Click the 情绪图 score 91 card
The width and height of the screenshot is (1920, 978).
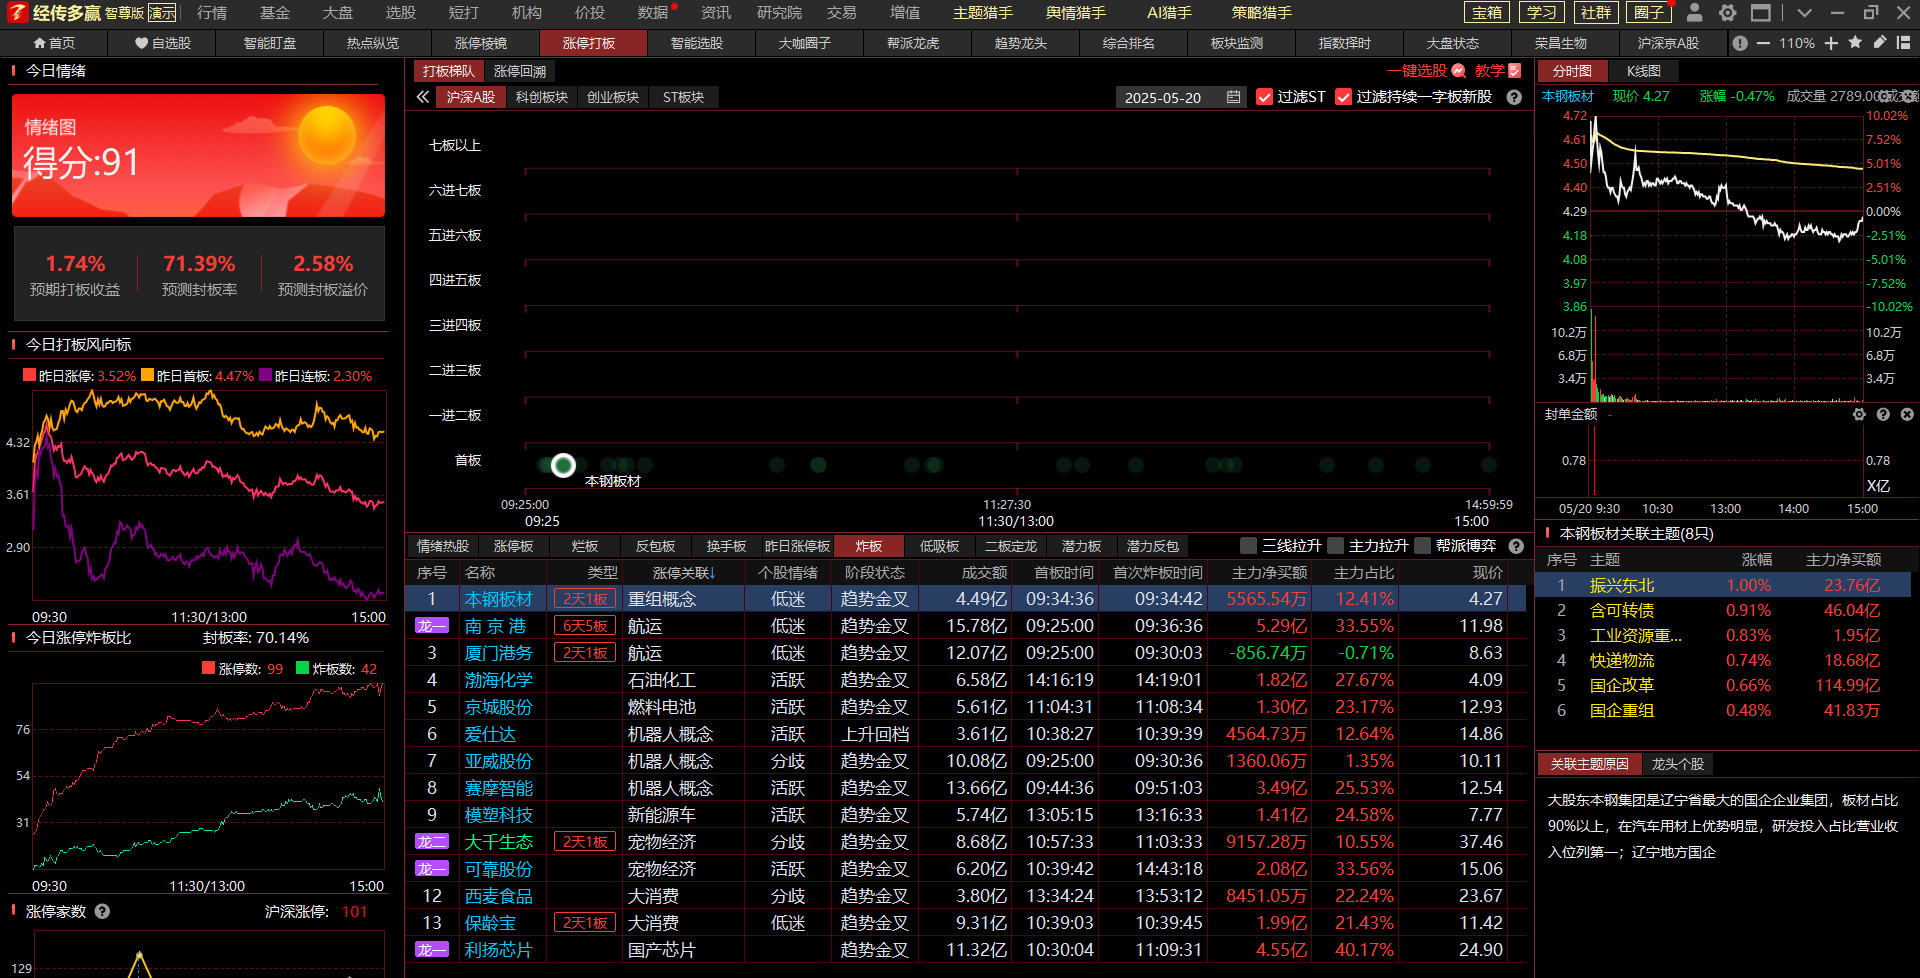pyautogui.click(x=198, y=155)
